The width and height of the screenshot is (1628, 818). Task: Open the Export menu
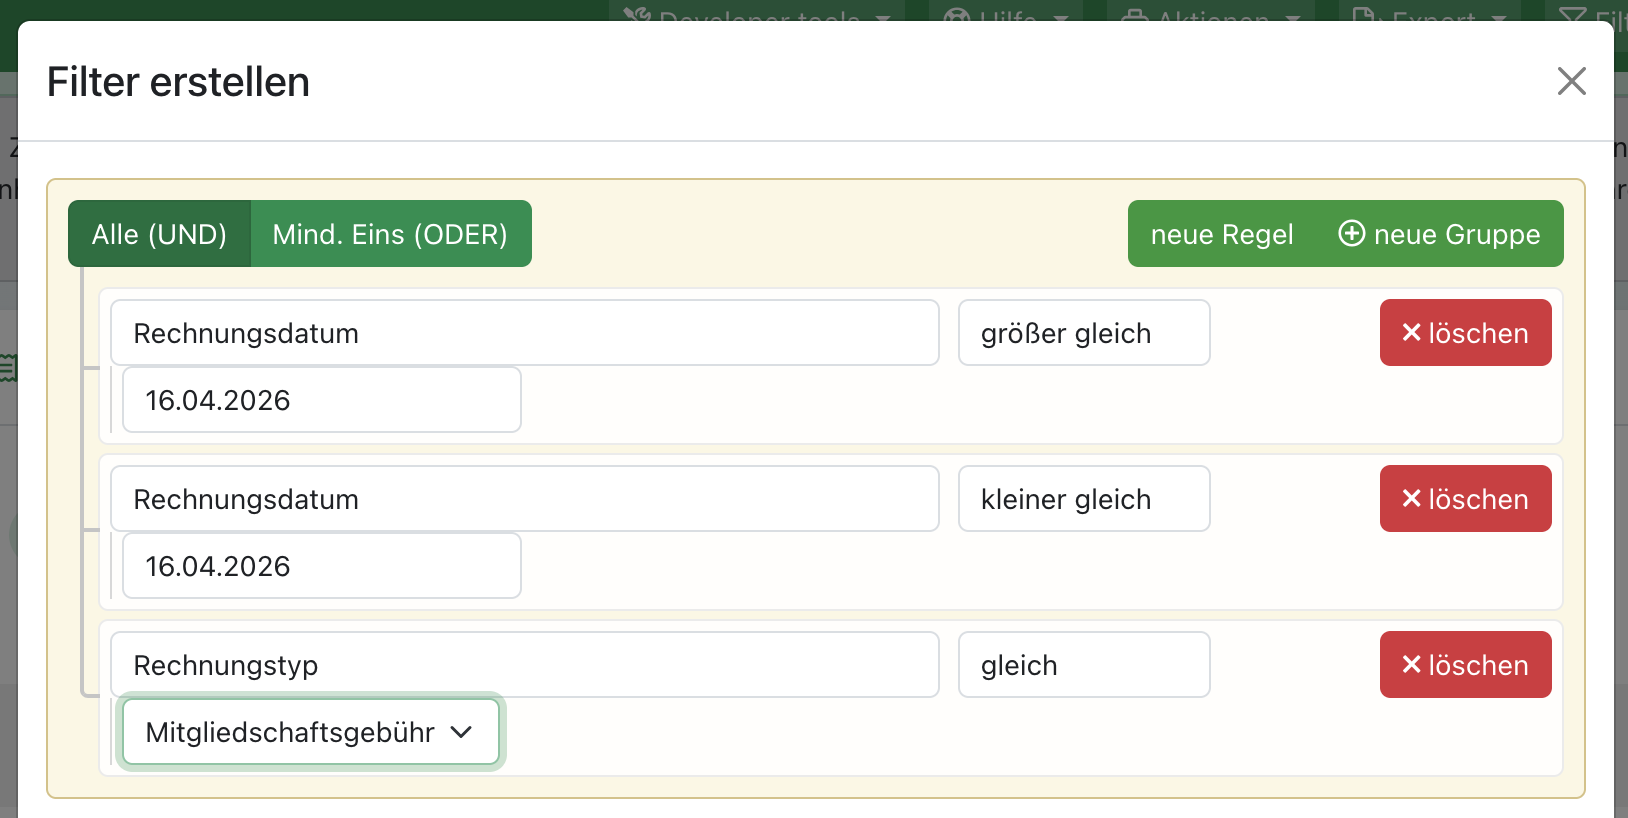[x=1429, y=14]
